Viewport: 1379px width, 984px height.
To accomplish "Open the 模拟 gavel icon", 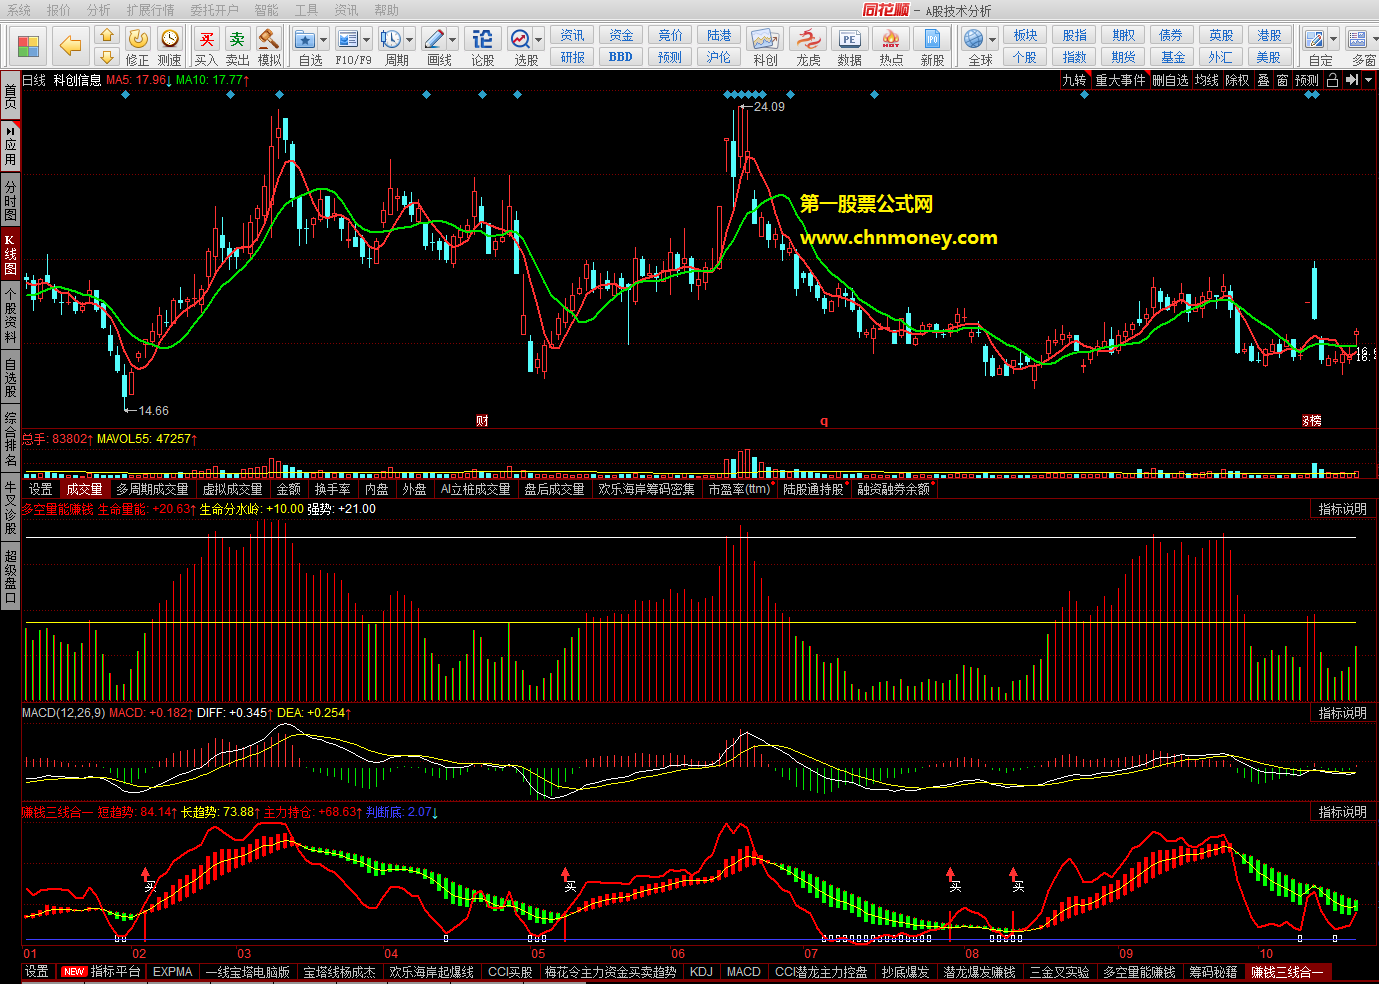I will coord(268,39).
